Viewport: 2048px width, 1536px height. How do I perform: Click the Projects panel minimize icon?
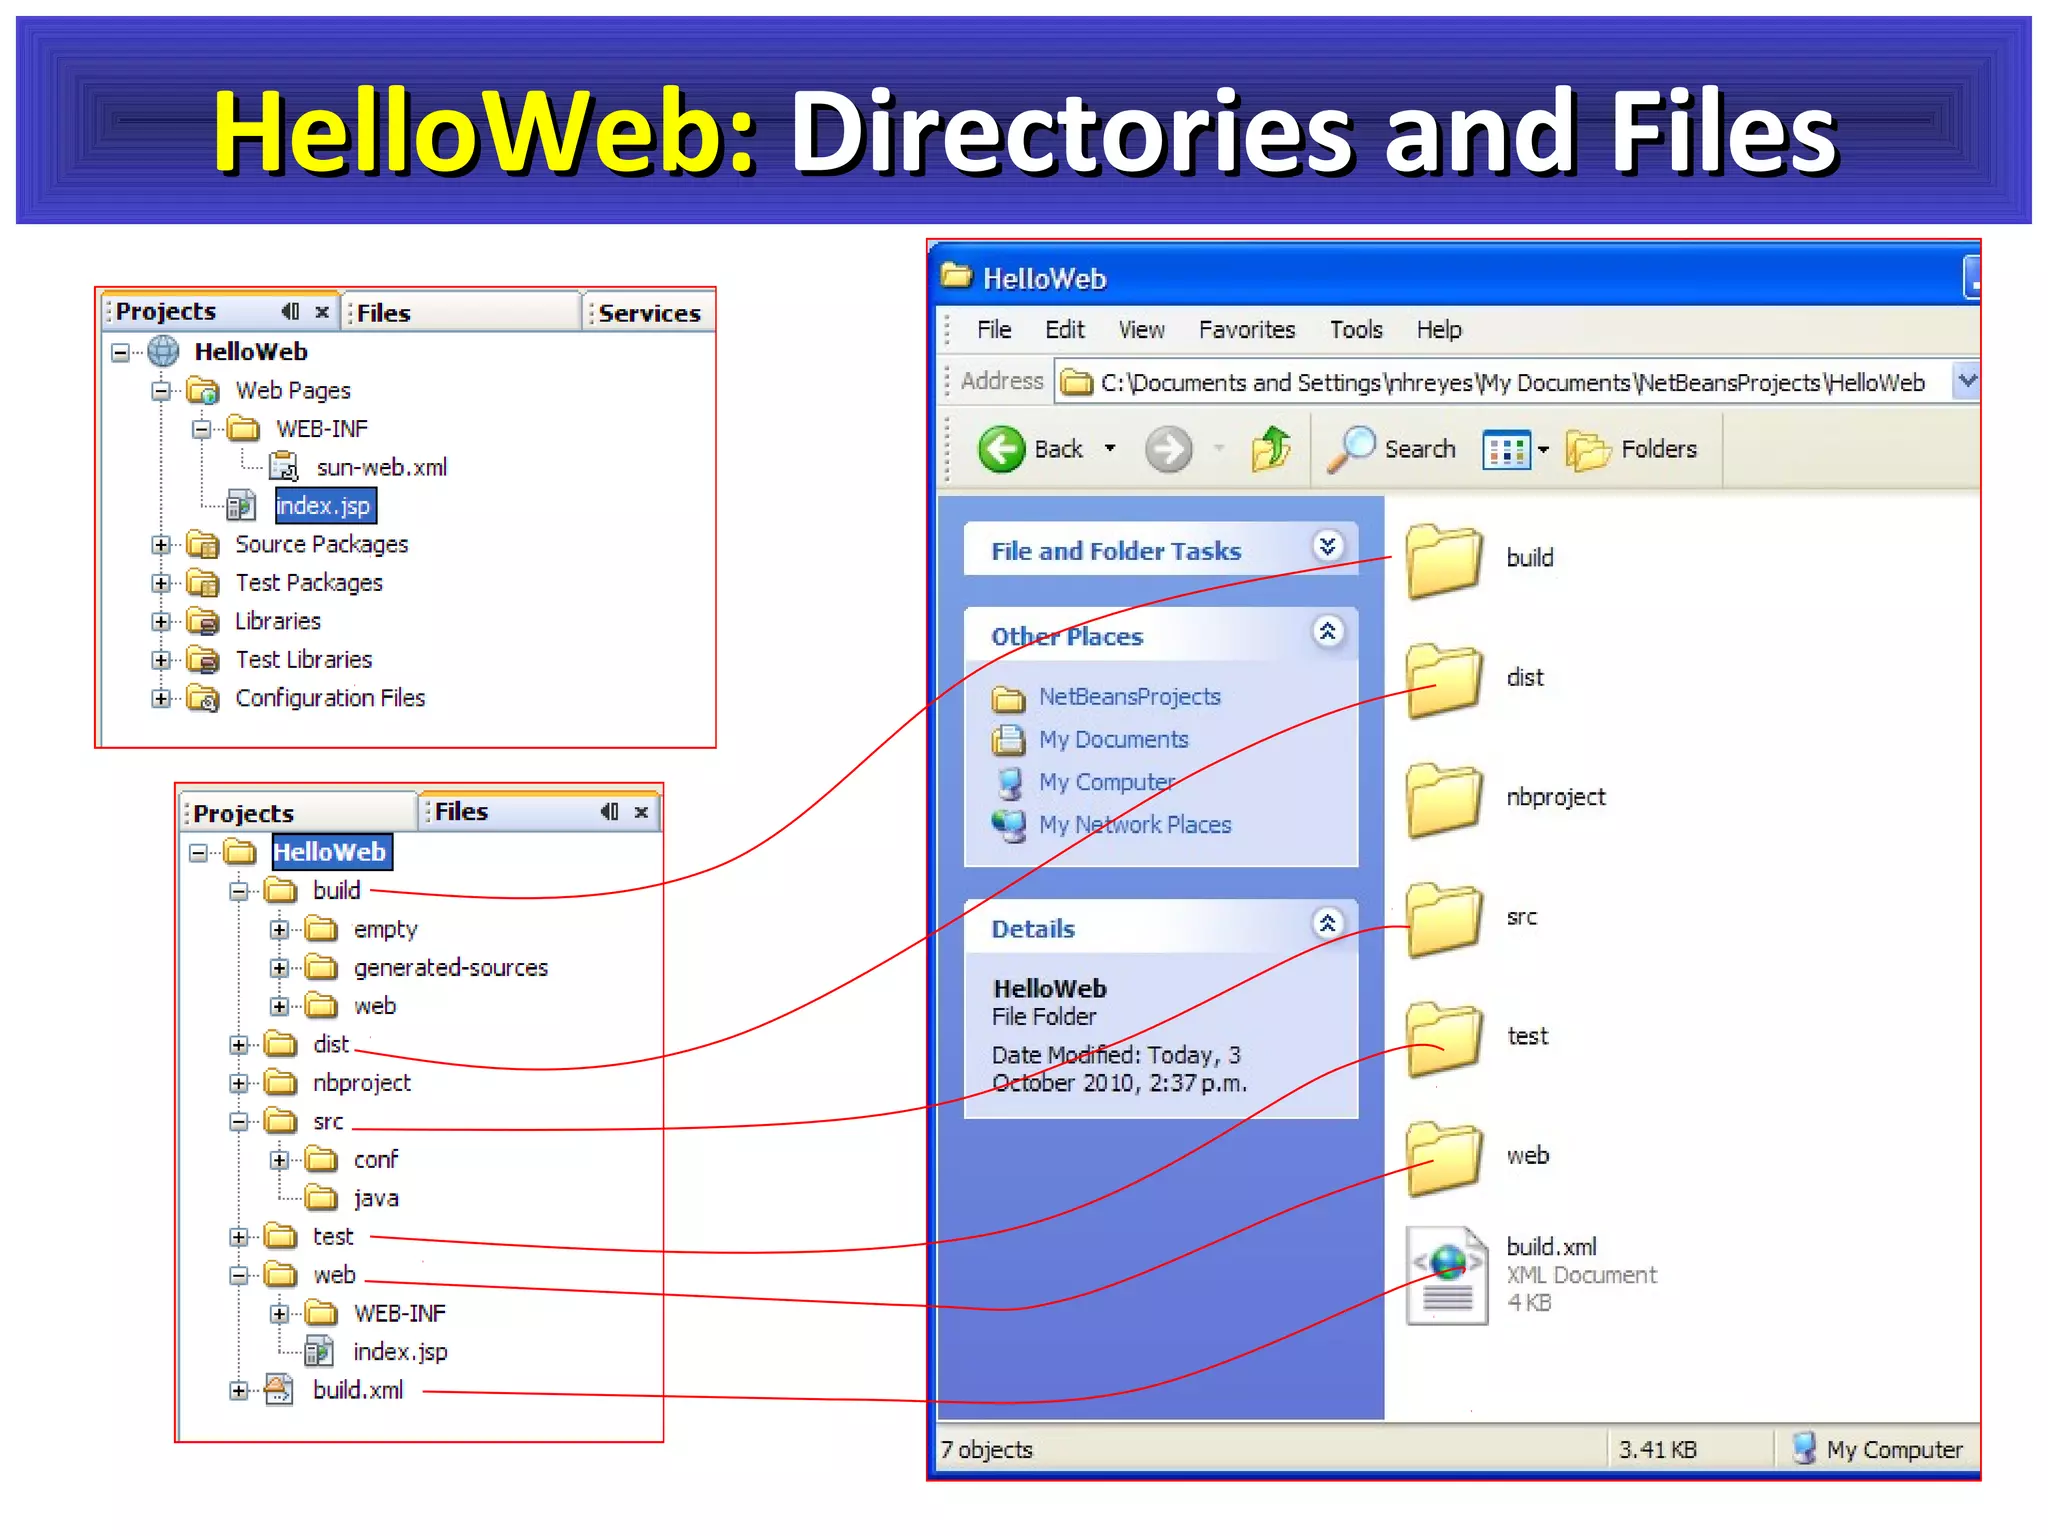coord(290,312)
